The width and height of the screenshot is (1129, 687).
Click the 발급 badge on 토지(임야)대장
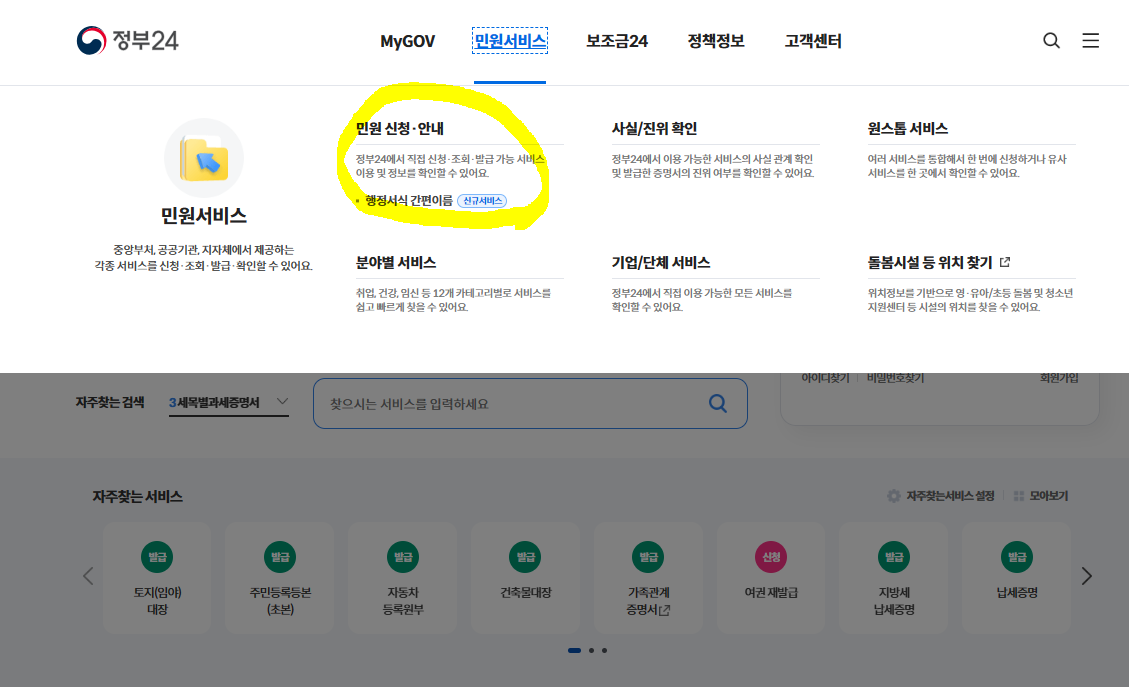point(157,557)
